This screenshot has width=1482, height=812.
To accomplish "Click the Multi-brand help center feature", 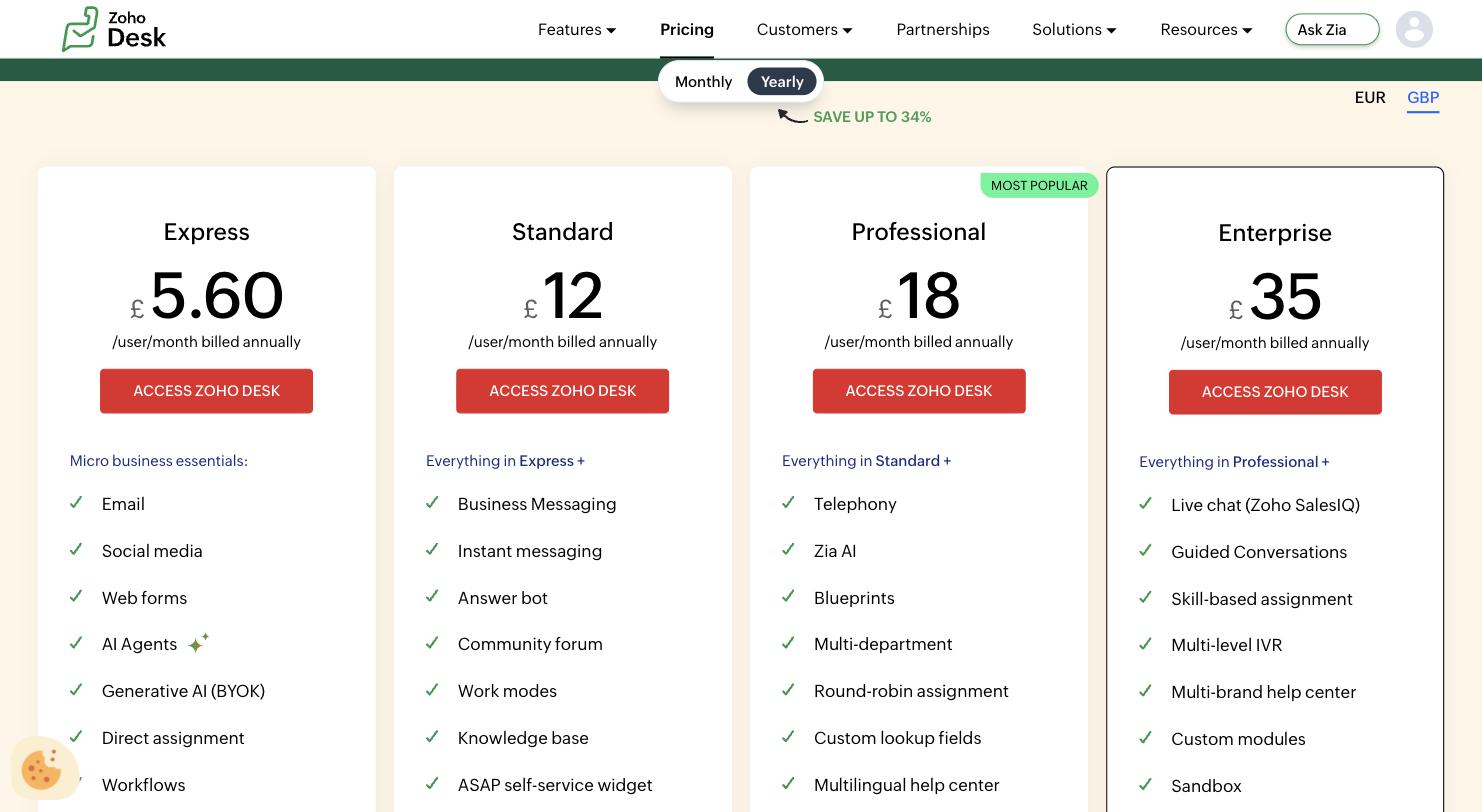I will click(1263, 692).
